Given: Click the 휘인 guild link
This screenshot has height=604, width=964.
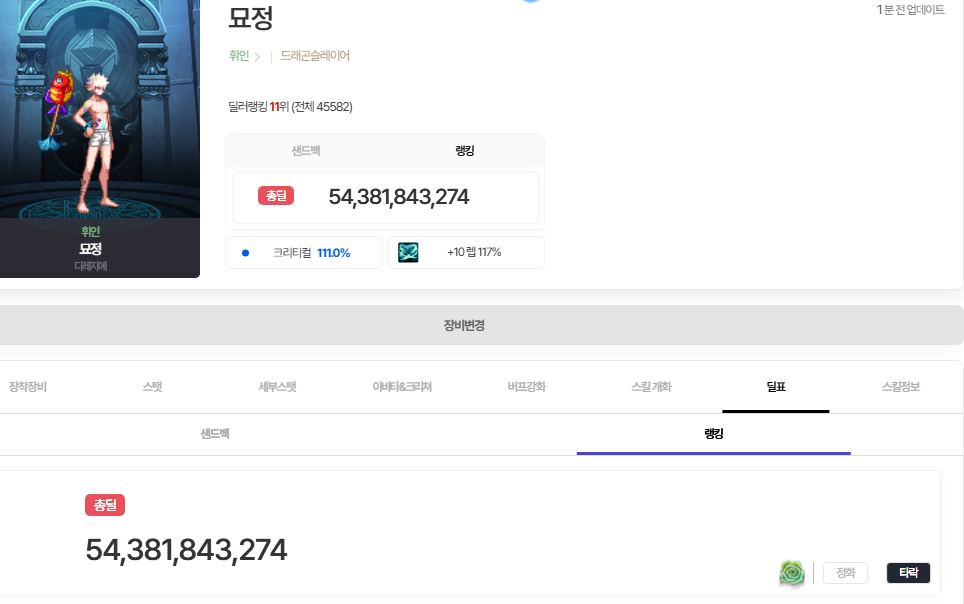Looking at the screenshot, I should (x=238, y=56).
